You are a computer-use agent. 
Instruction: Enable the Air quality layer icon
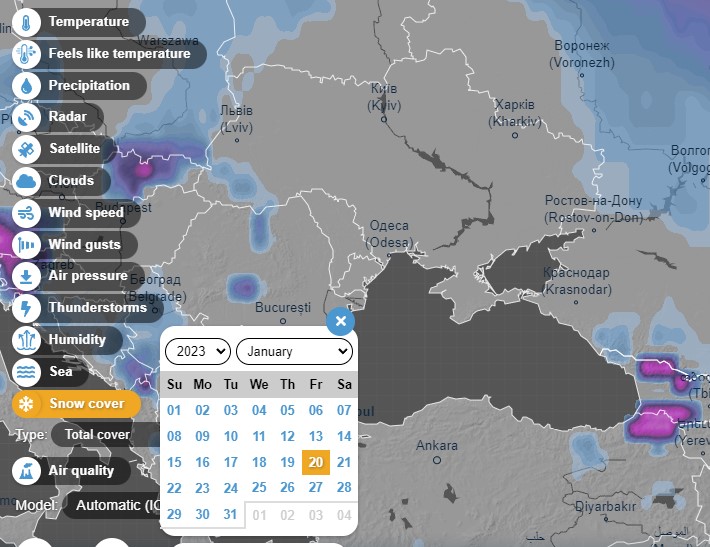26,470
